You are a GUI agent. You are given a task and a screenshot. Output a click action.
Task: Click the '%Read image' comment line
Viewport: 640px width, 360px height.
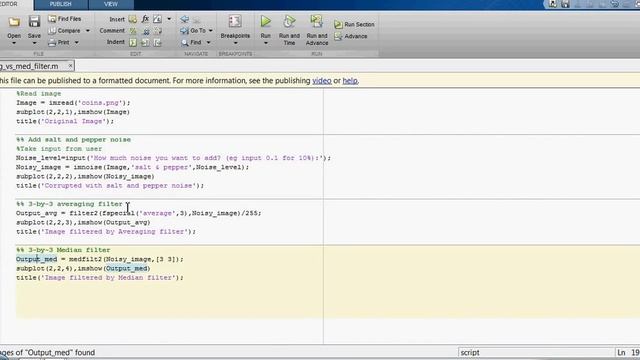pos(38,94)
